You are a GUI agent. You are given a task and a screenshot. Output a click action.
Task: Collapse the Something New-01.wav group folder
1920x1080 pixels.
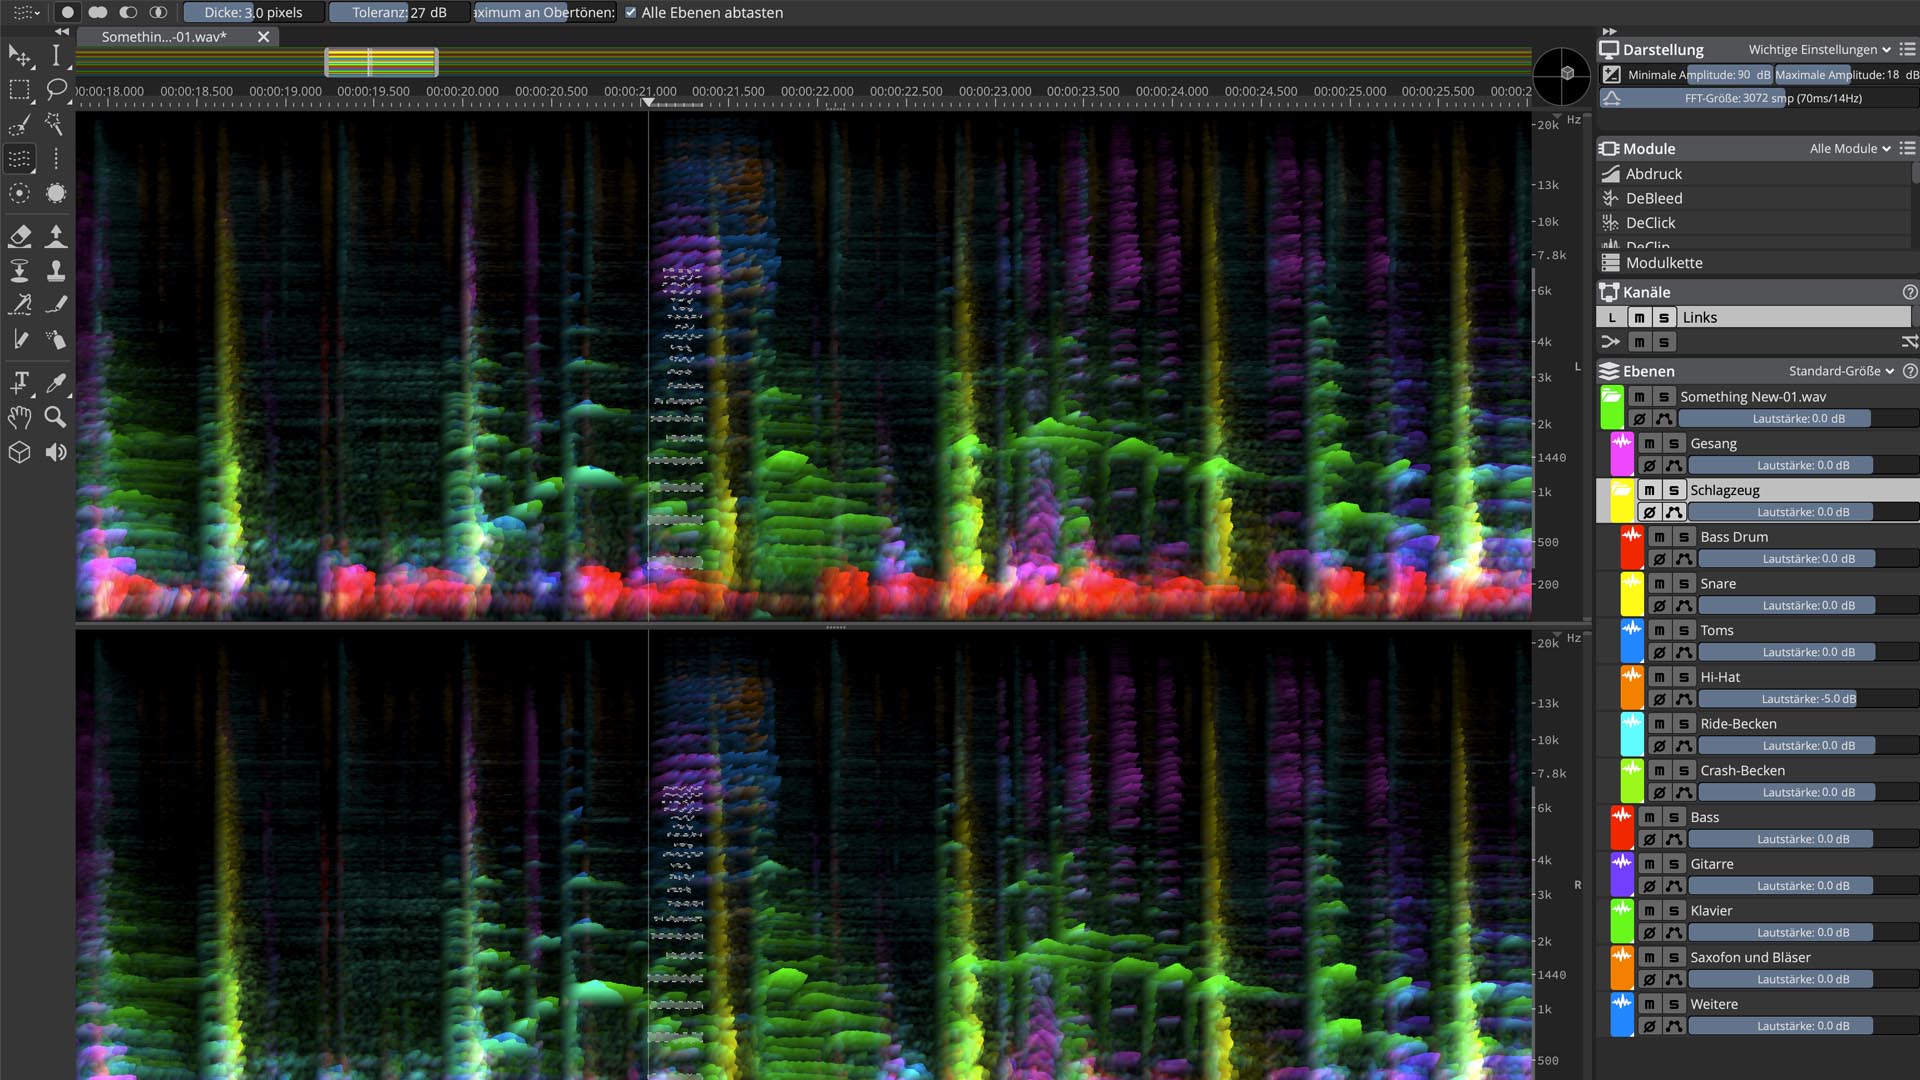tap(1611, 395)
